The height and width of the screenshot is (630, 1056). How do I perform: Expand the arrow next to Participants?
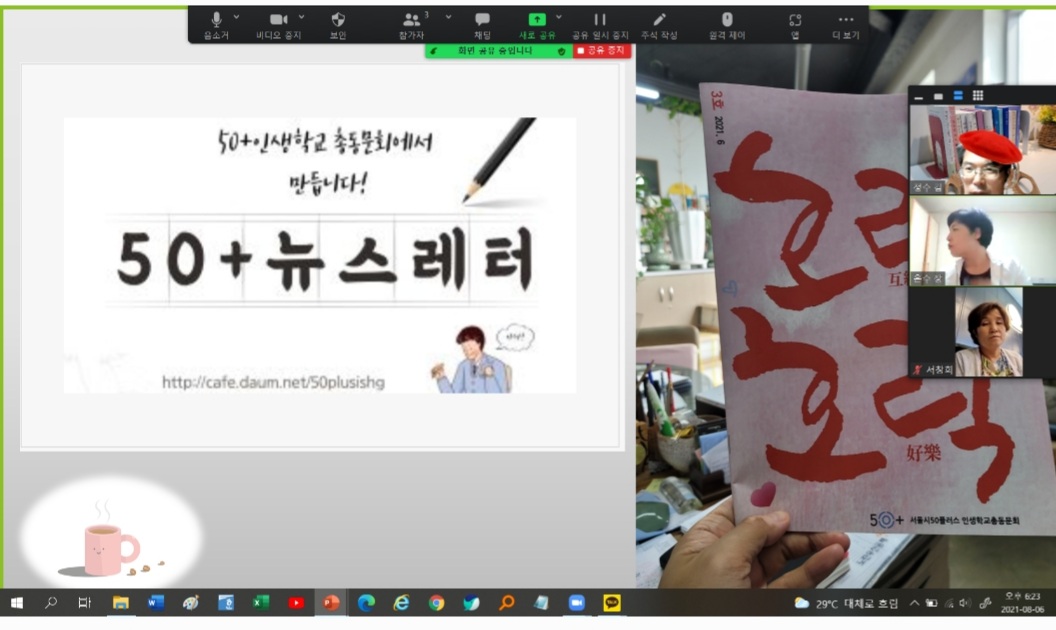point(448,17)
